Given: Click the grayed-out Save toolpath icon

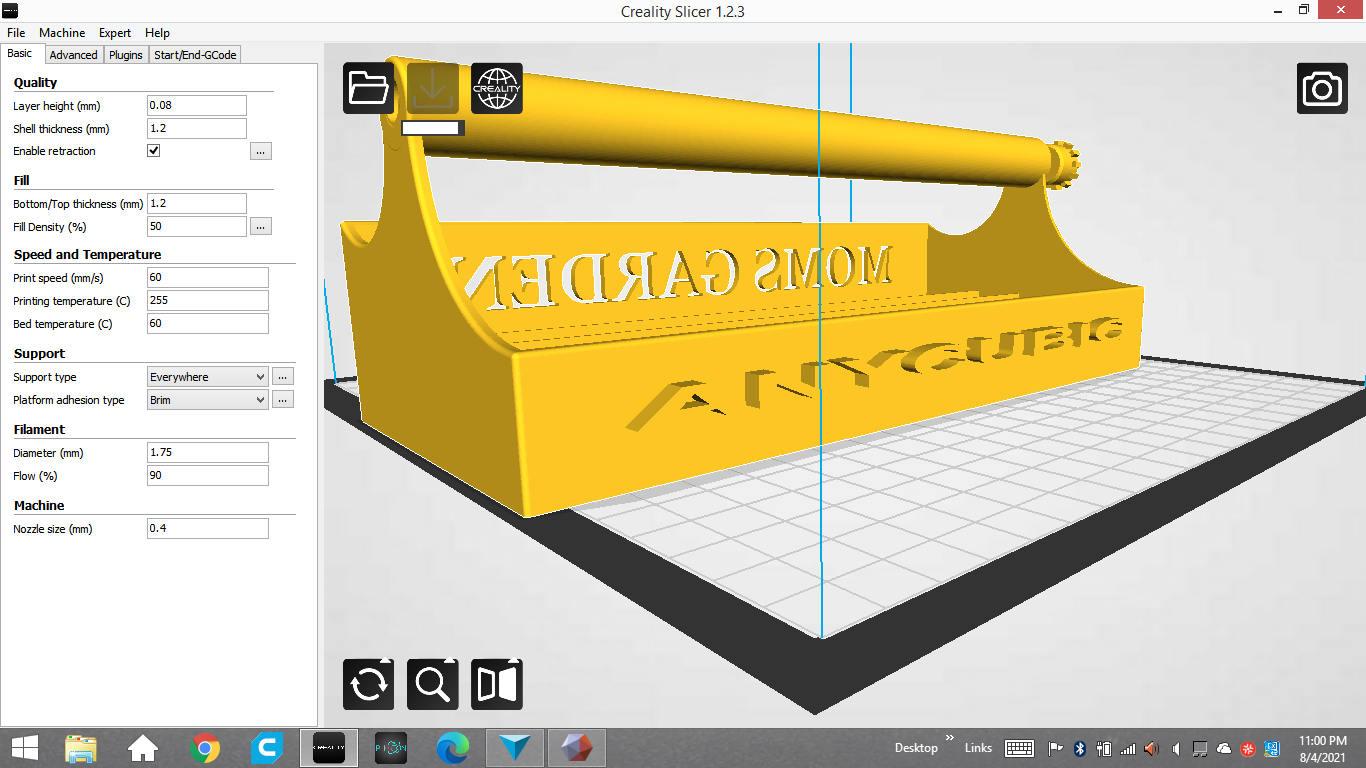Looking at the screenshot, I should pyautogui.click(x=433, y=88).
